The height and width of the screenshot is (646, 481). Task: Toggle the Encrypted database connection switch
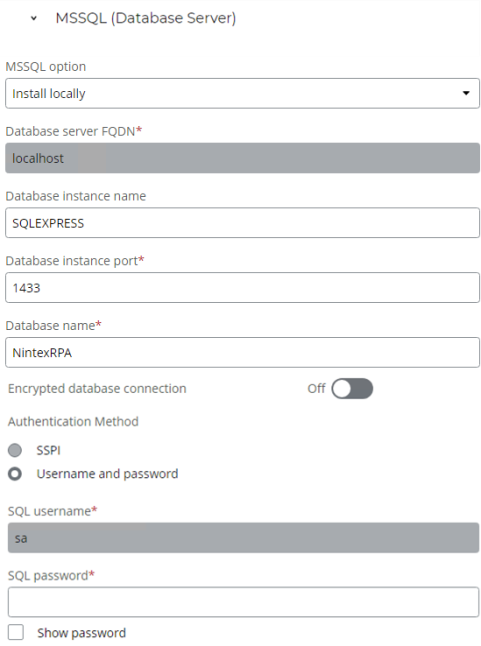click(x=352, y=389)
